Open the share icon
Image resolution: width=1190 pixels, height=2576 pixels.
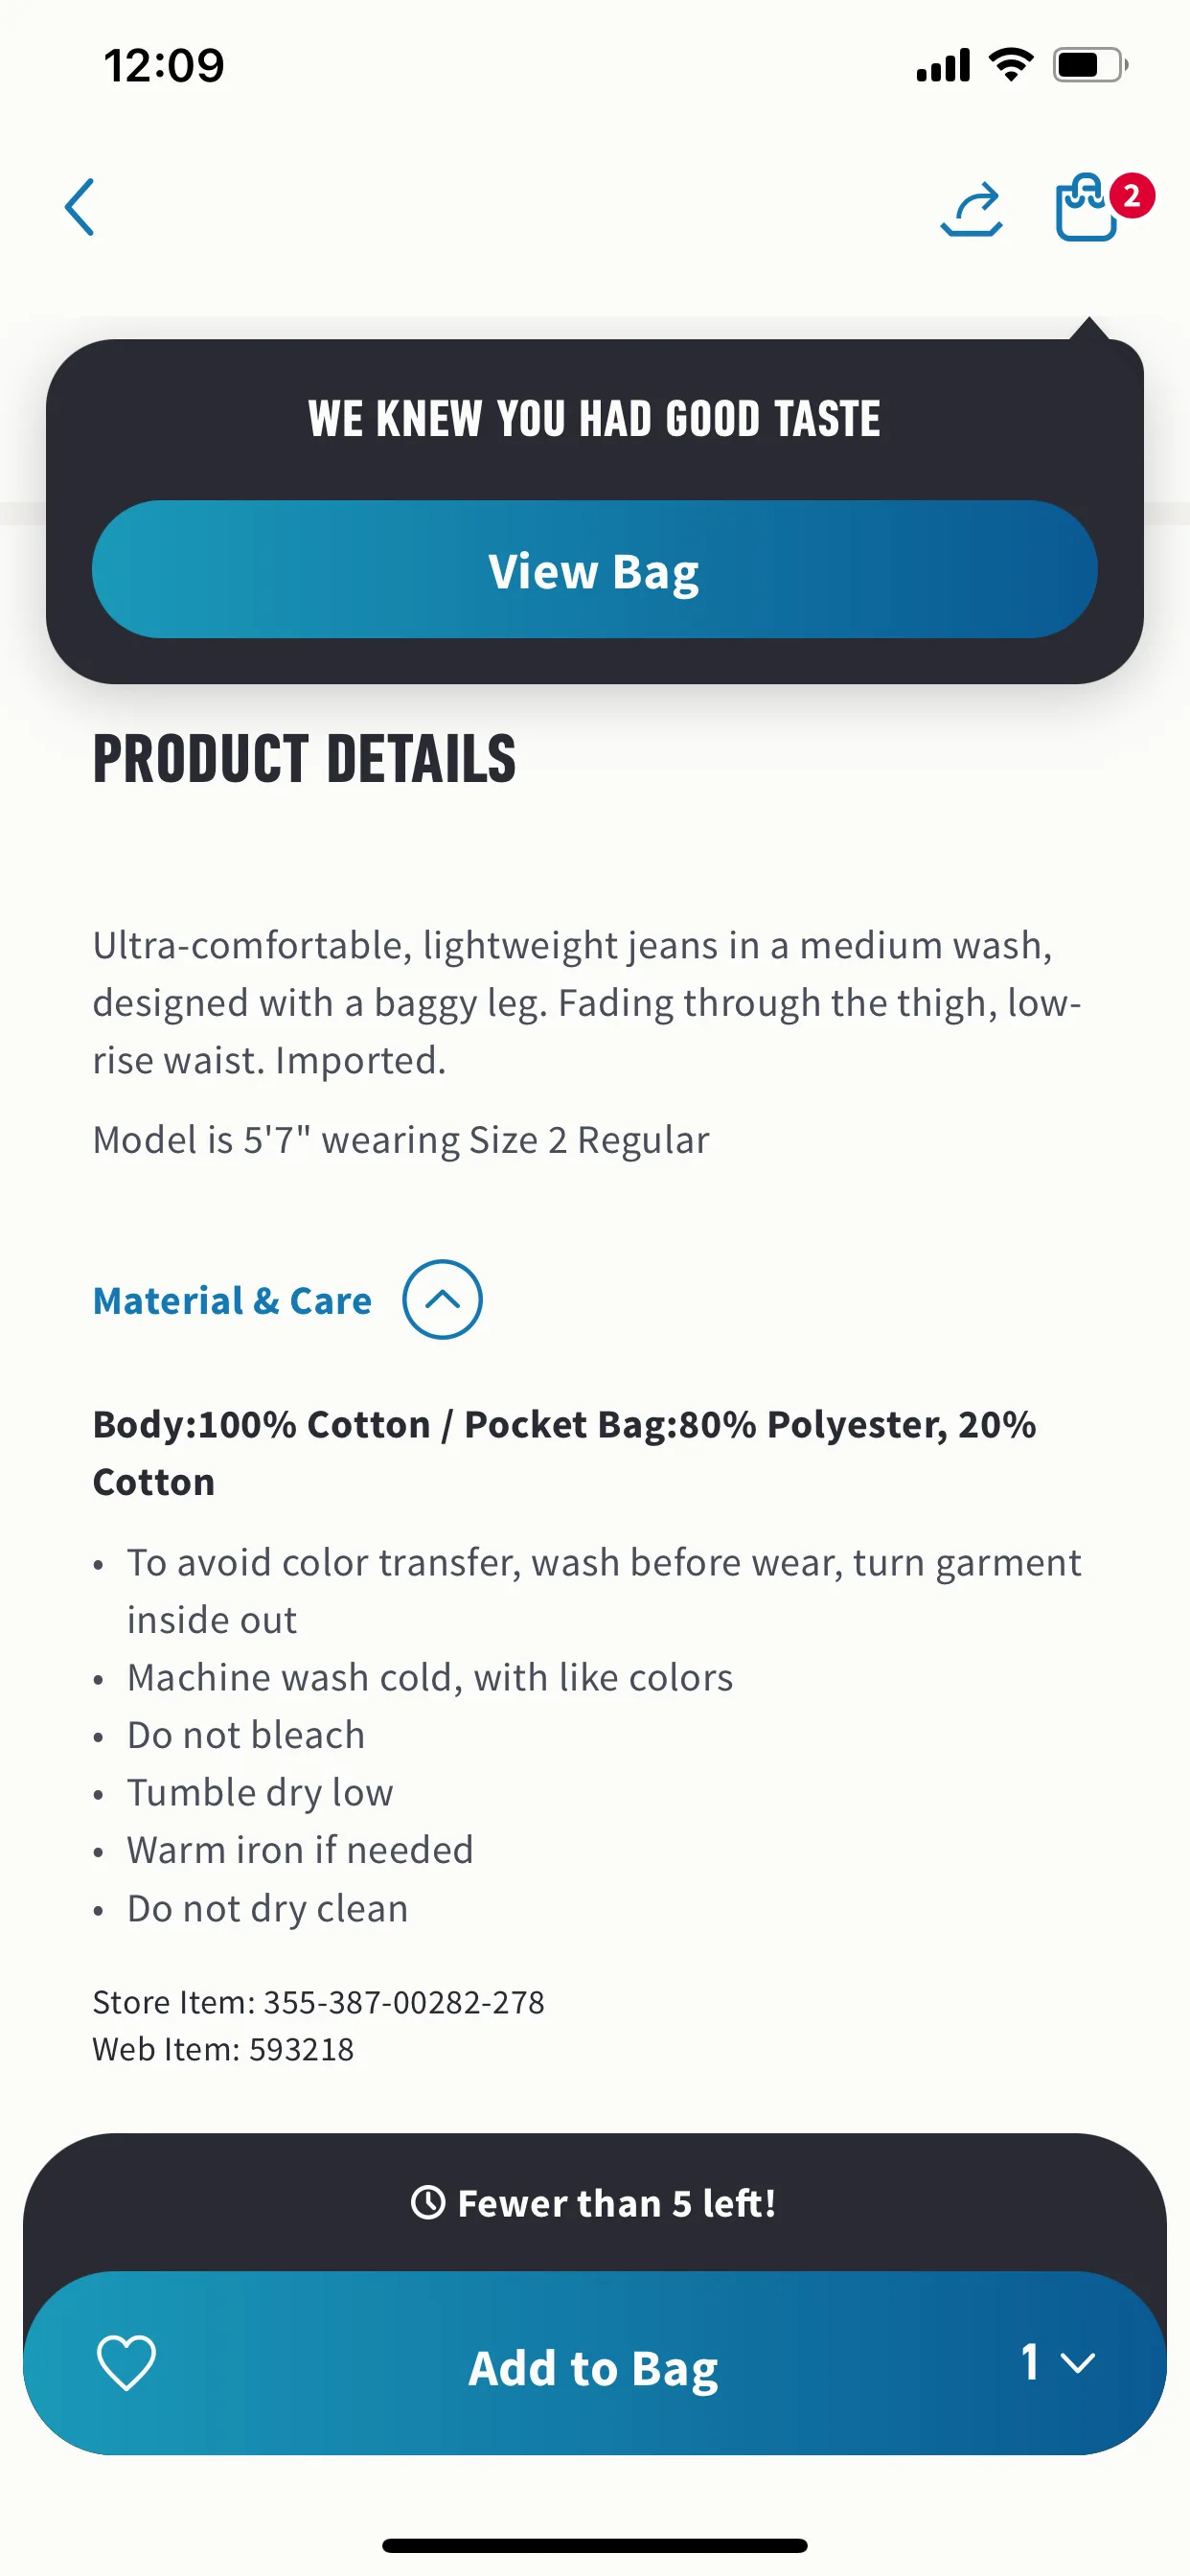tap(971, 209)
